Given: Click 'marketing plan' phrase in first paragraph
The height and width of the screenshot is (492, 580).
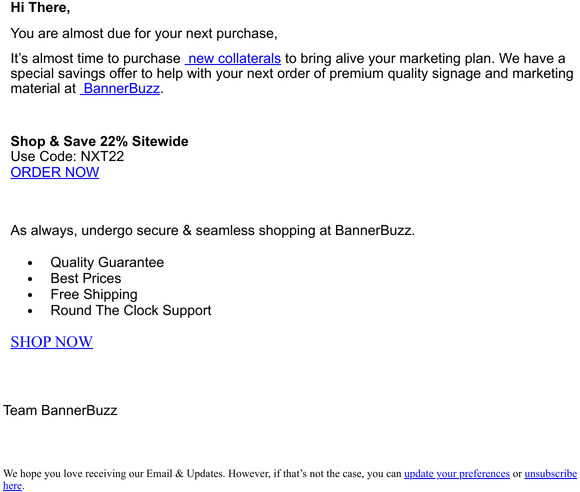Looking at the screenshot, I should point(447,59).
